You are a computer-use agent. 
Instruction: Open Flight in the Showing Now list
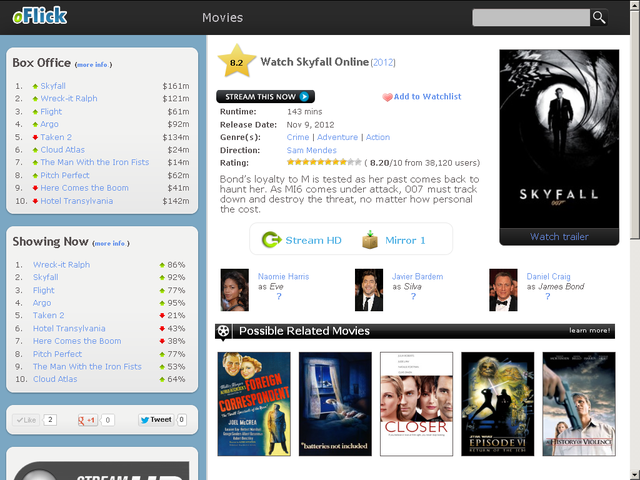[43, 290]
